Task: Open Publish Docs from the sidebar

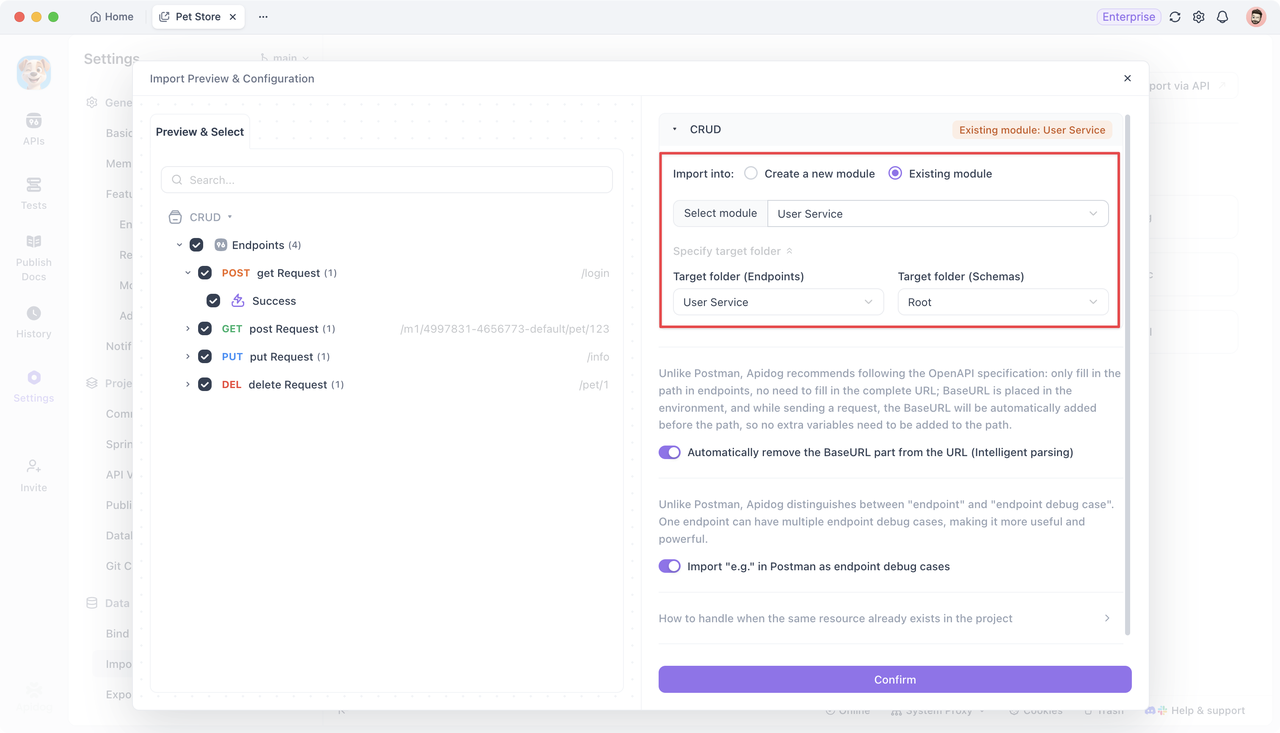Action: click(33, 252)
